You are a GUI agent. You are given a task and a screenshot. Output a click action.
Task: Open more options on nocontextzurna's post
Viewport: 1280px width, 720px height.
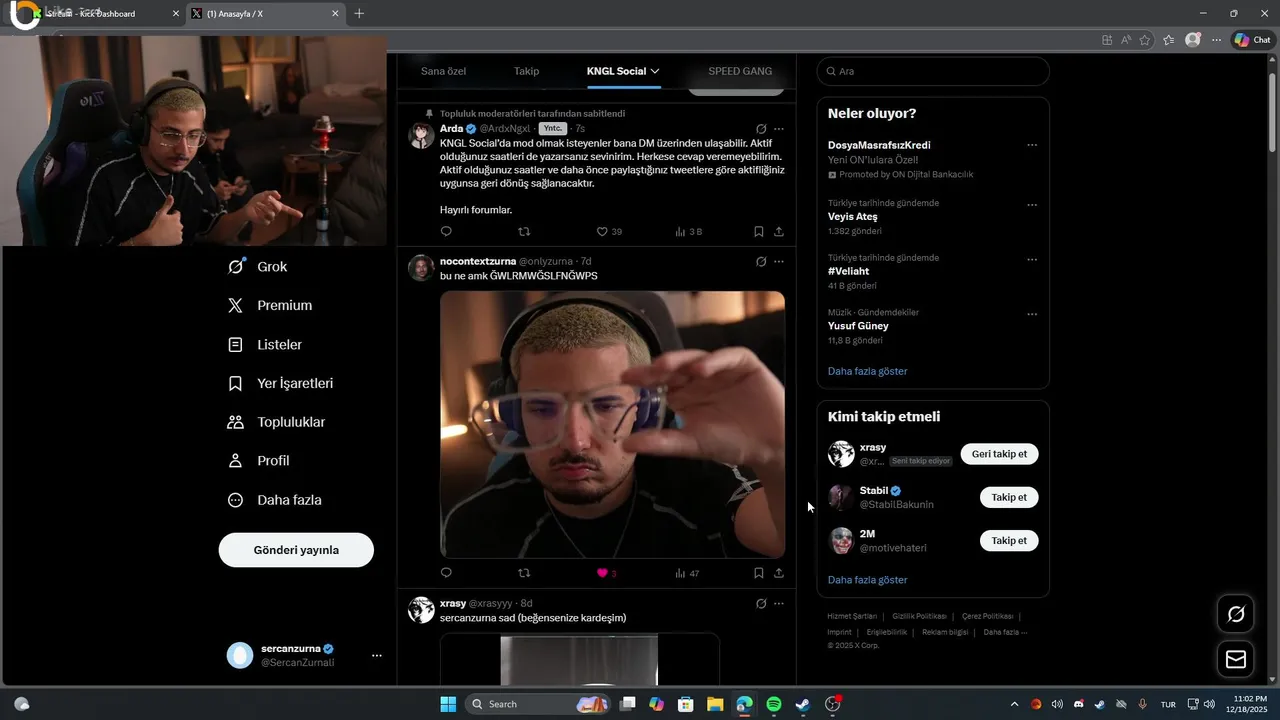click(x=779, y=261)
